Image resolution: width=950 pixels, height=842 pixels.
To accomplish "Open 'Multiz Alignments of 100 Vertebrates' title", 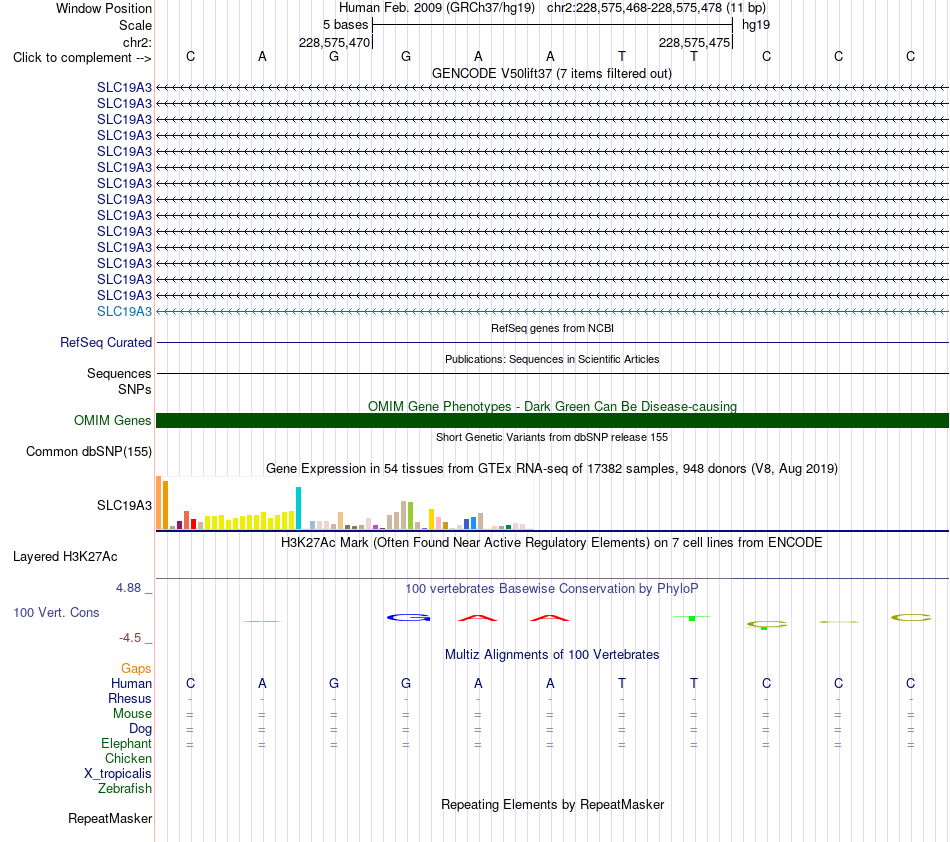I will click(552, 655).
